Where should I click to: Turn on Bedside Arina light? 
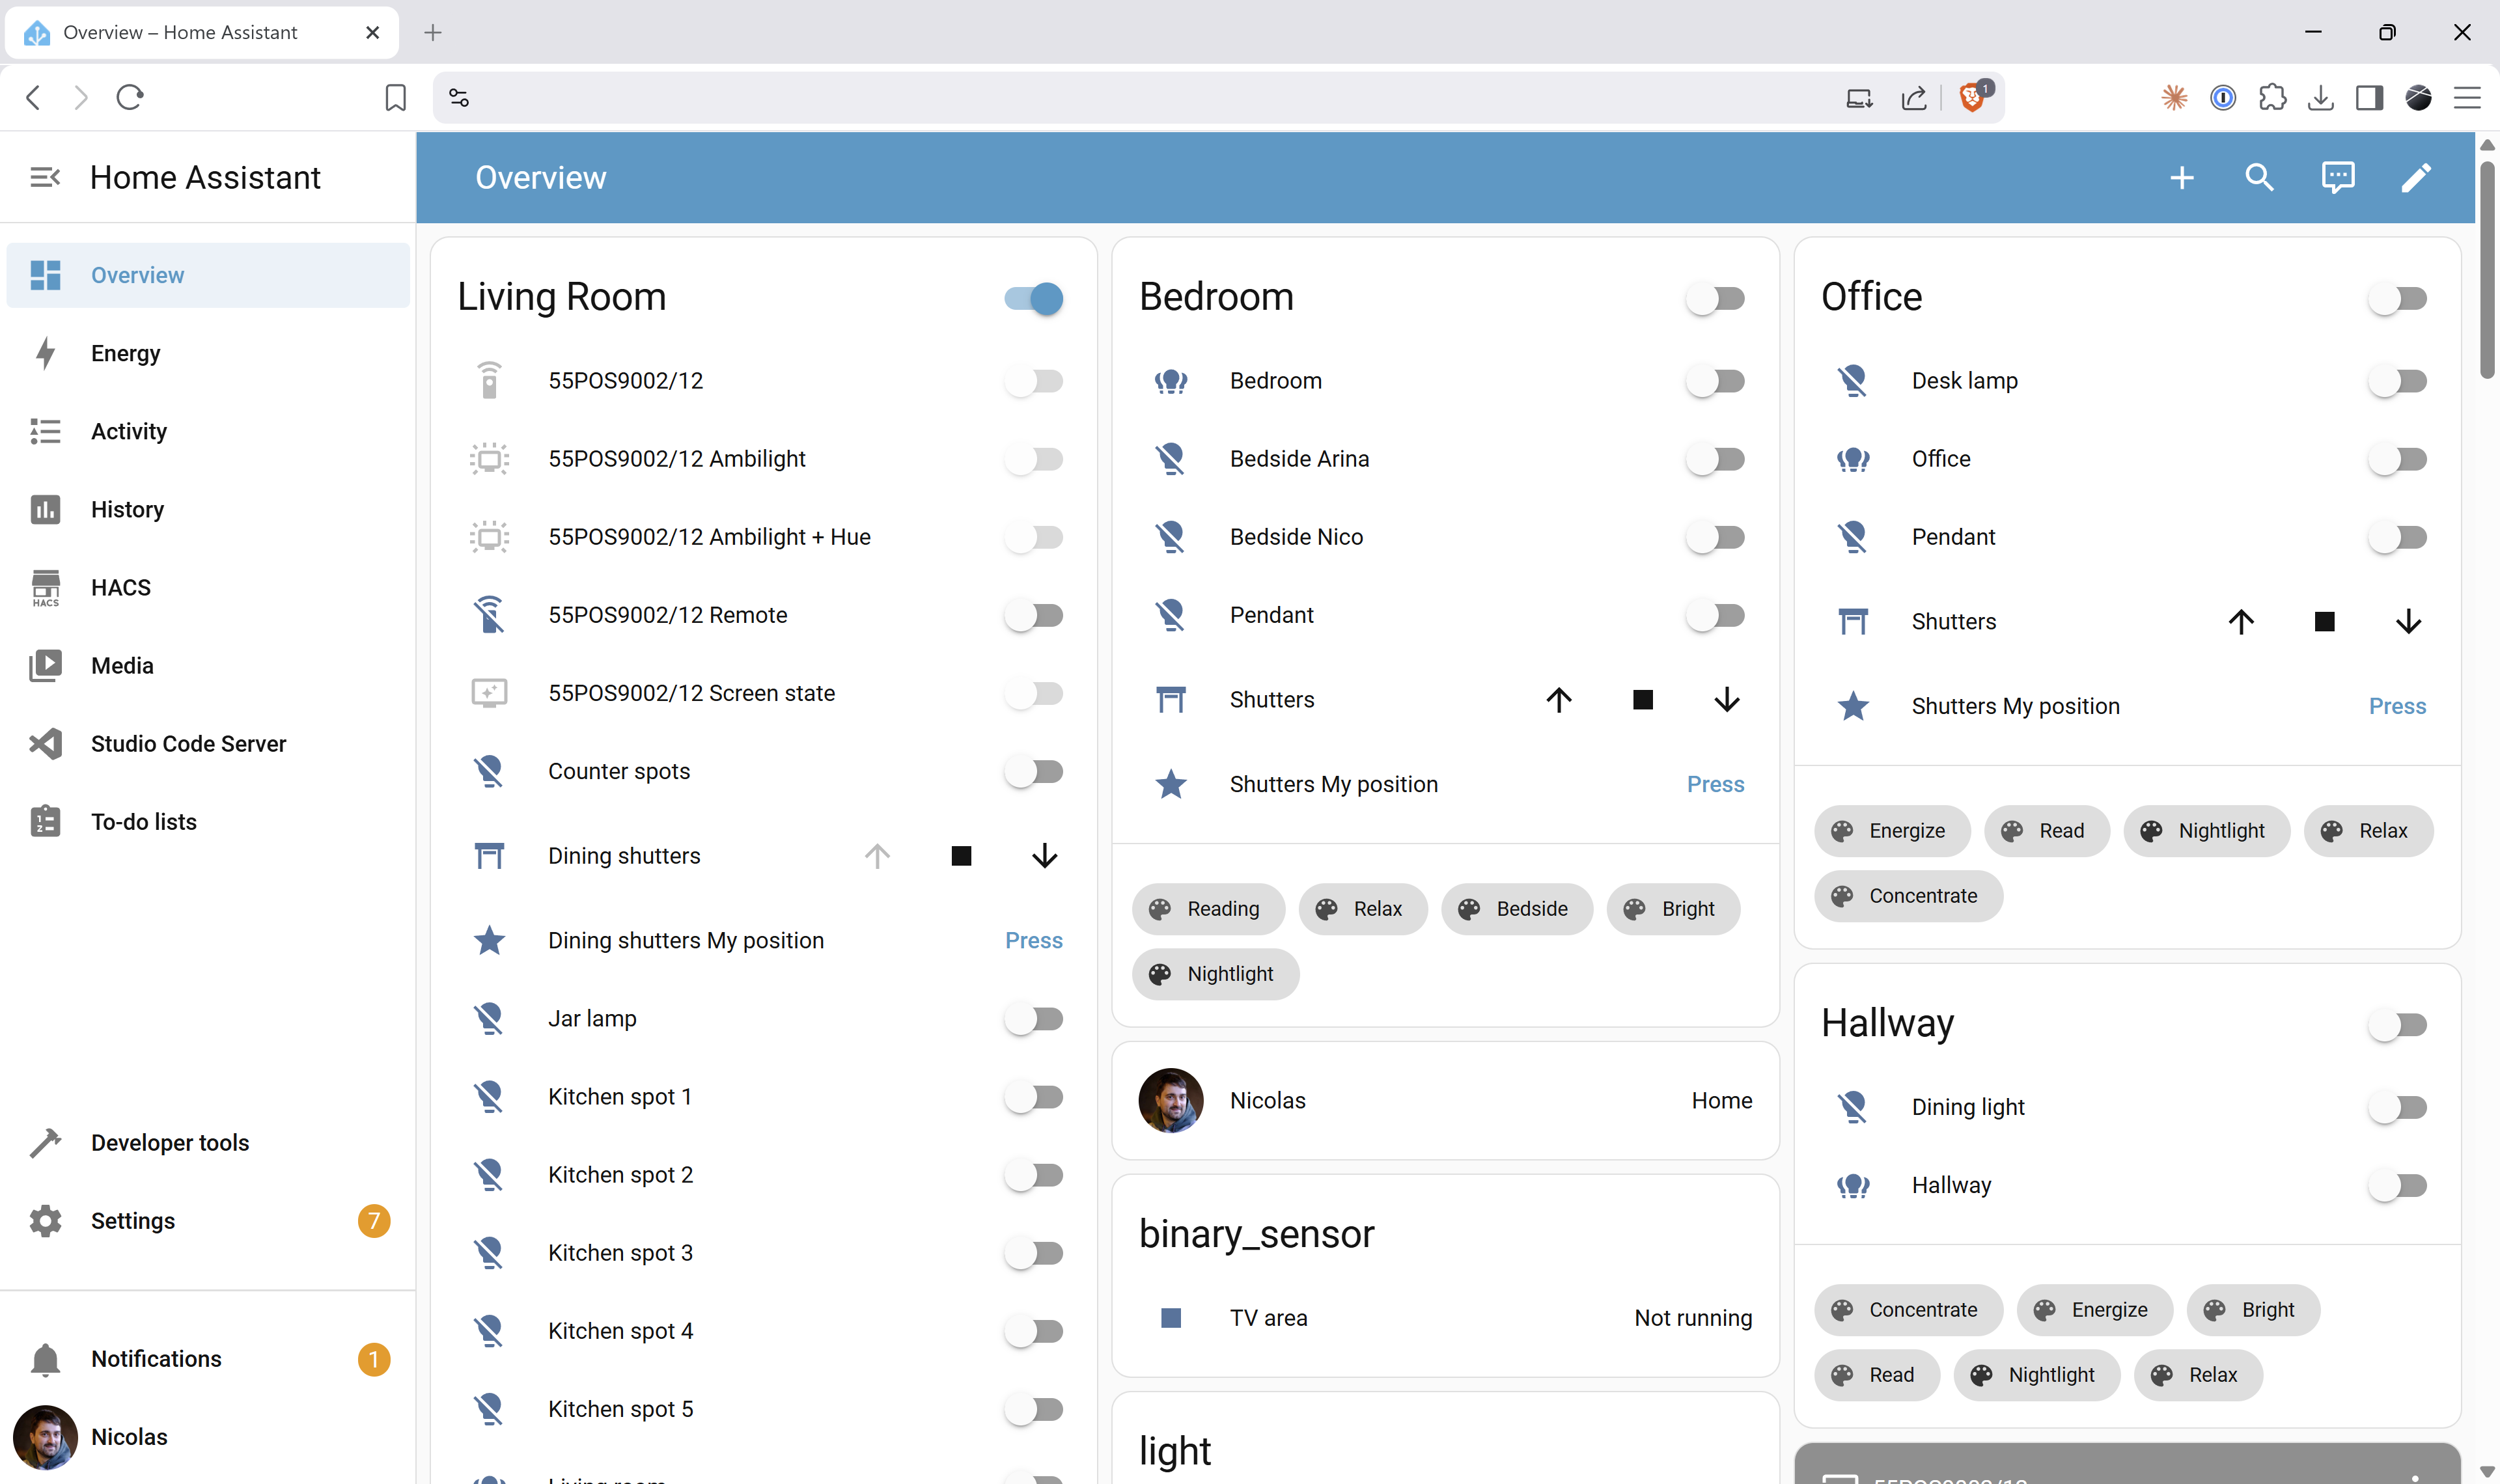[1716, 459]
